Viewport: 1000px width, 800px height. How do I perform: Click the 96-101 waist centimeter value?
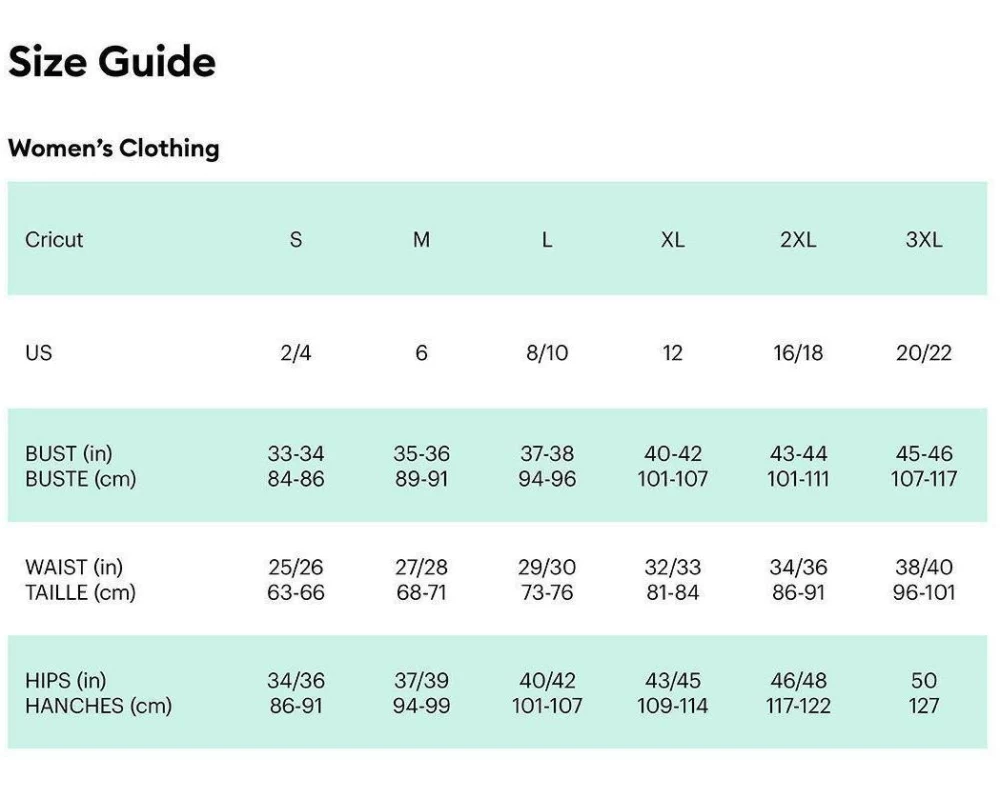pyautogui.click(x=924, y=592)
